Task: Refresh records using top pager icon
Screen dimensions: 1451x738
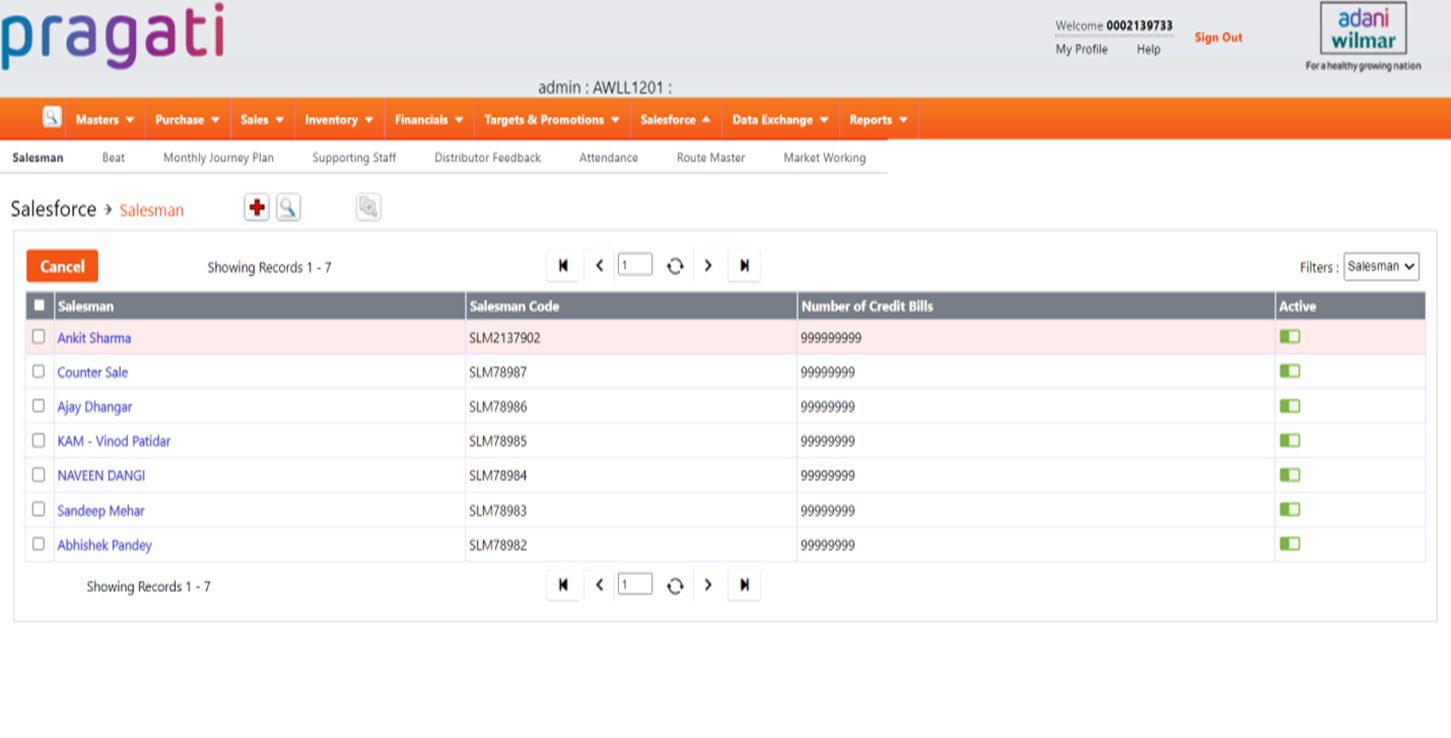Action: click(x=675, y=266)
